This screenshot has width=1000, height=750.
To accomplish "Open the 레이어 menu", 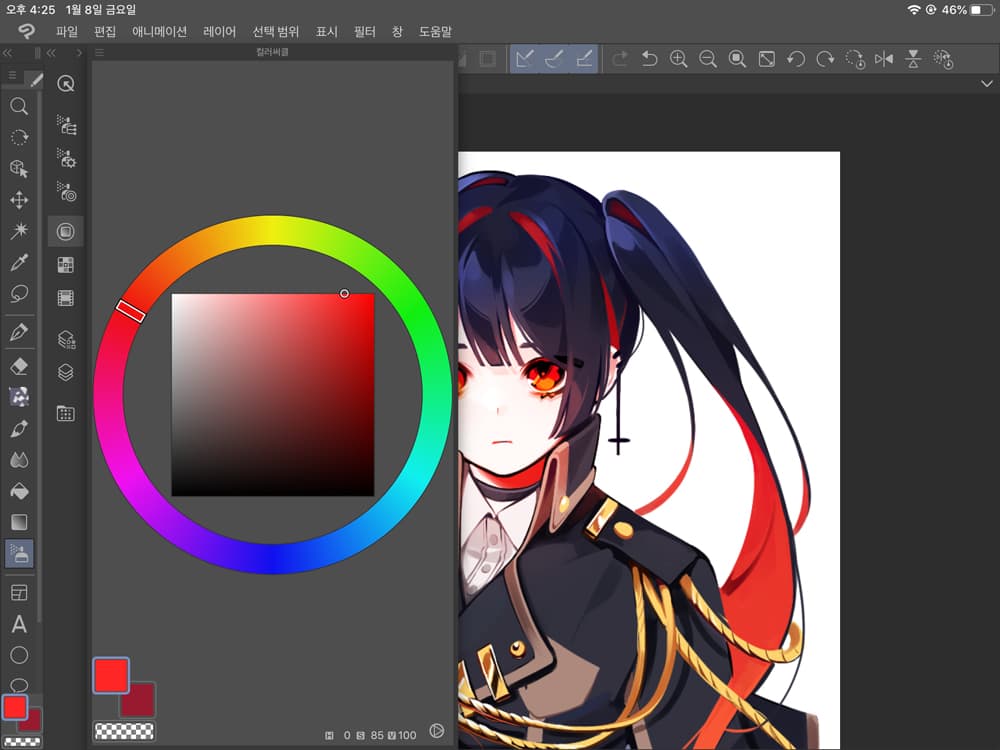I will click(x=220, y=32).
